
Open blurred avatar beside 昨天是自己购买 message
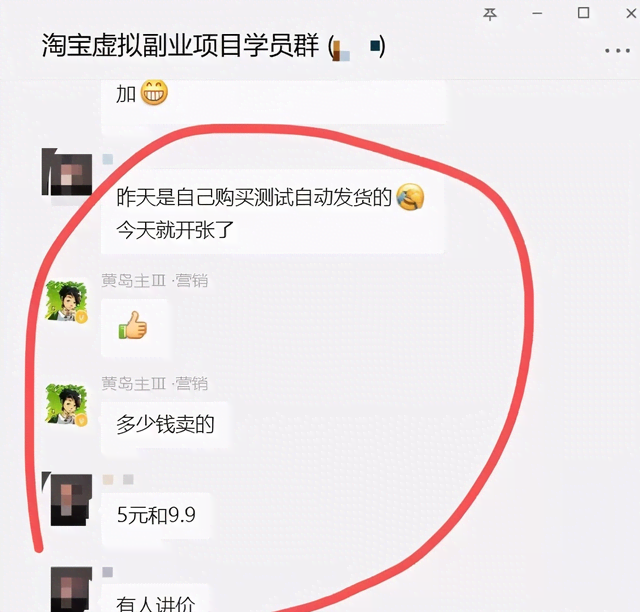67,172
